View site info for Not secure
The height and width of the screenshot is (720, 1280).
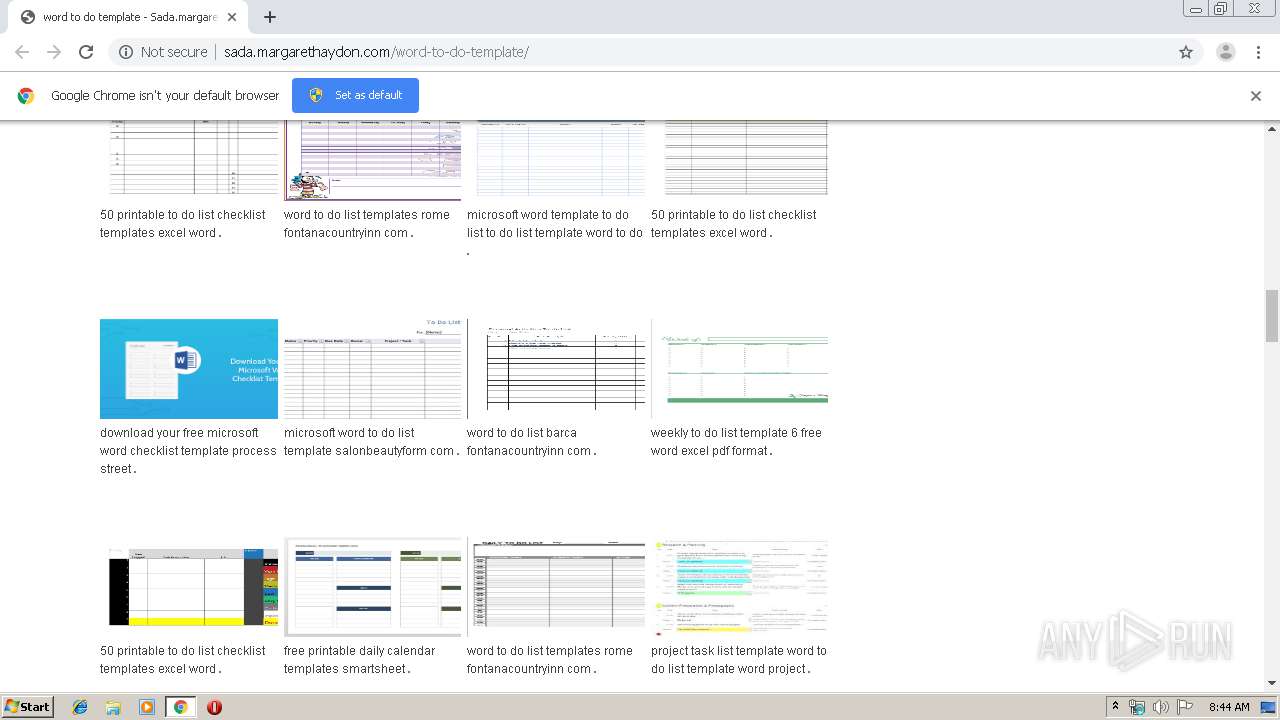163,52
